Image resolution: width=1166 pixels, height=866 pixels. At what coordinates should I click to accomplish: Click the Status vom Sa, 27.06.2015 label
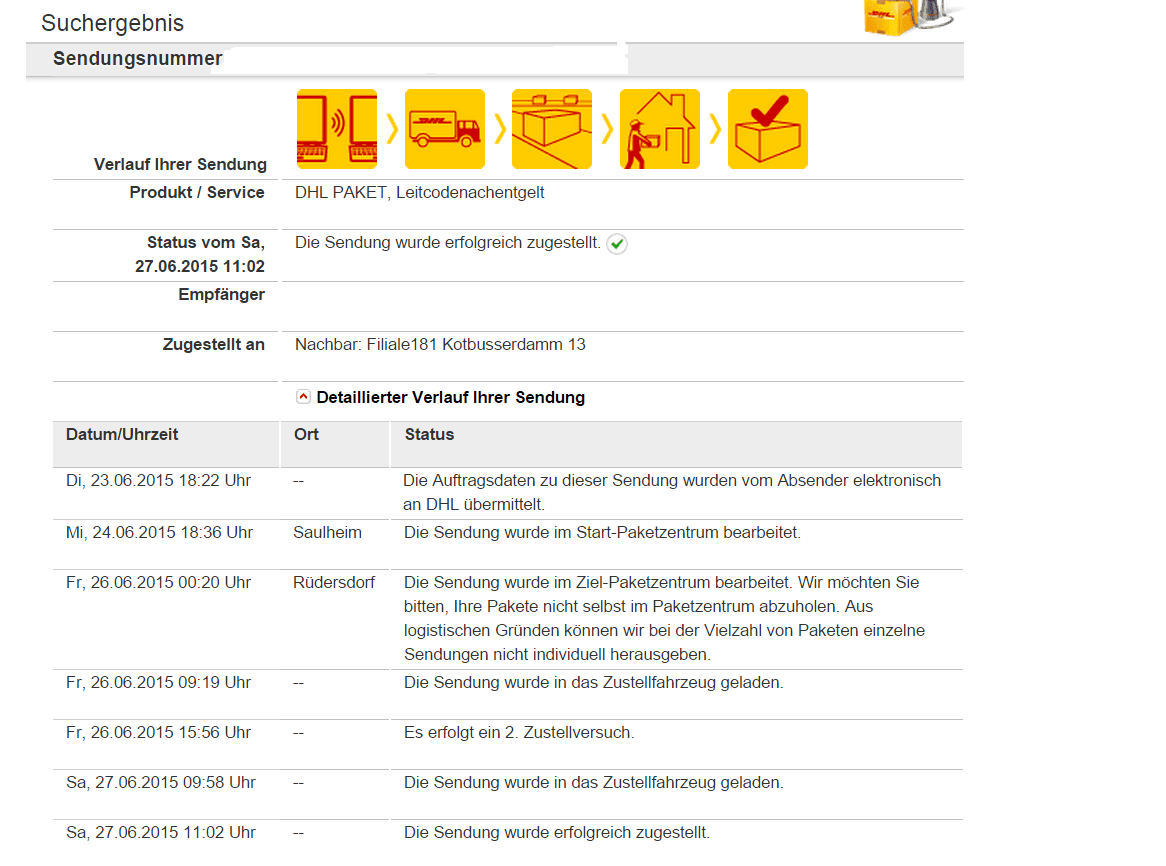point(200,254)
